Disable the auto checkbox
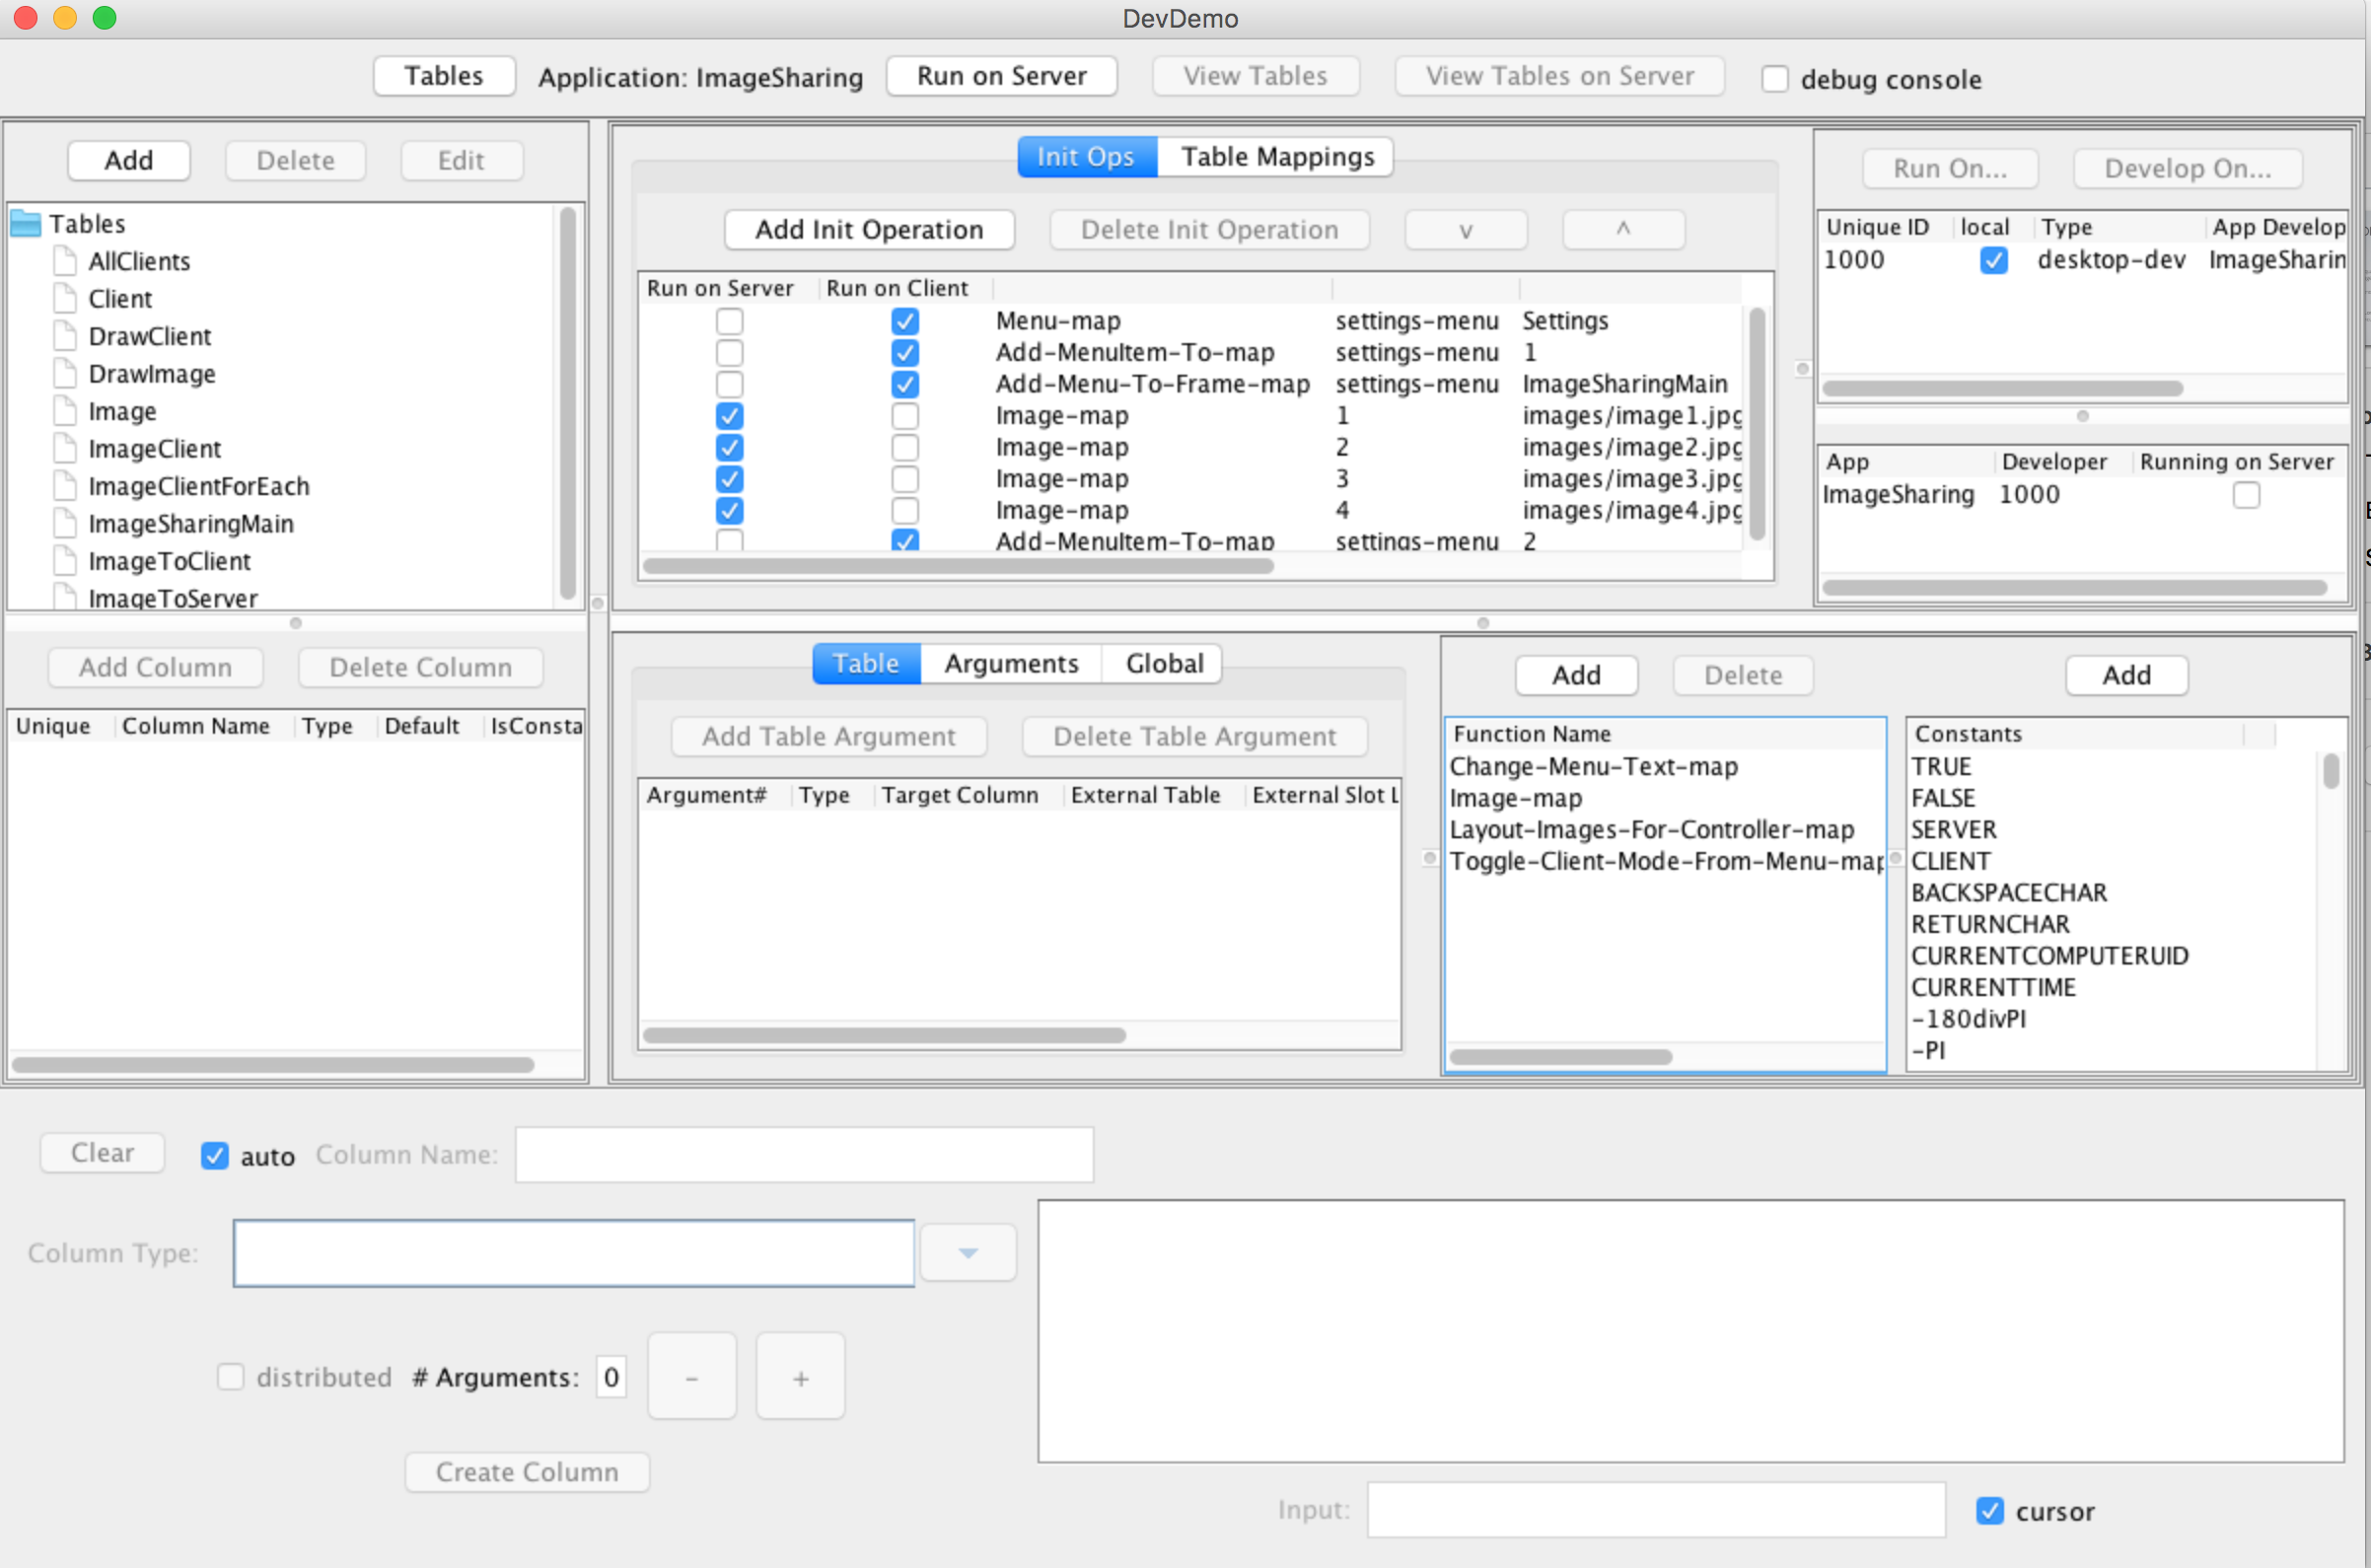 (x=215, y=1156)
